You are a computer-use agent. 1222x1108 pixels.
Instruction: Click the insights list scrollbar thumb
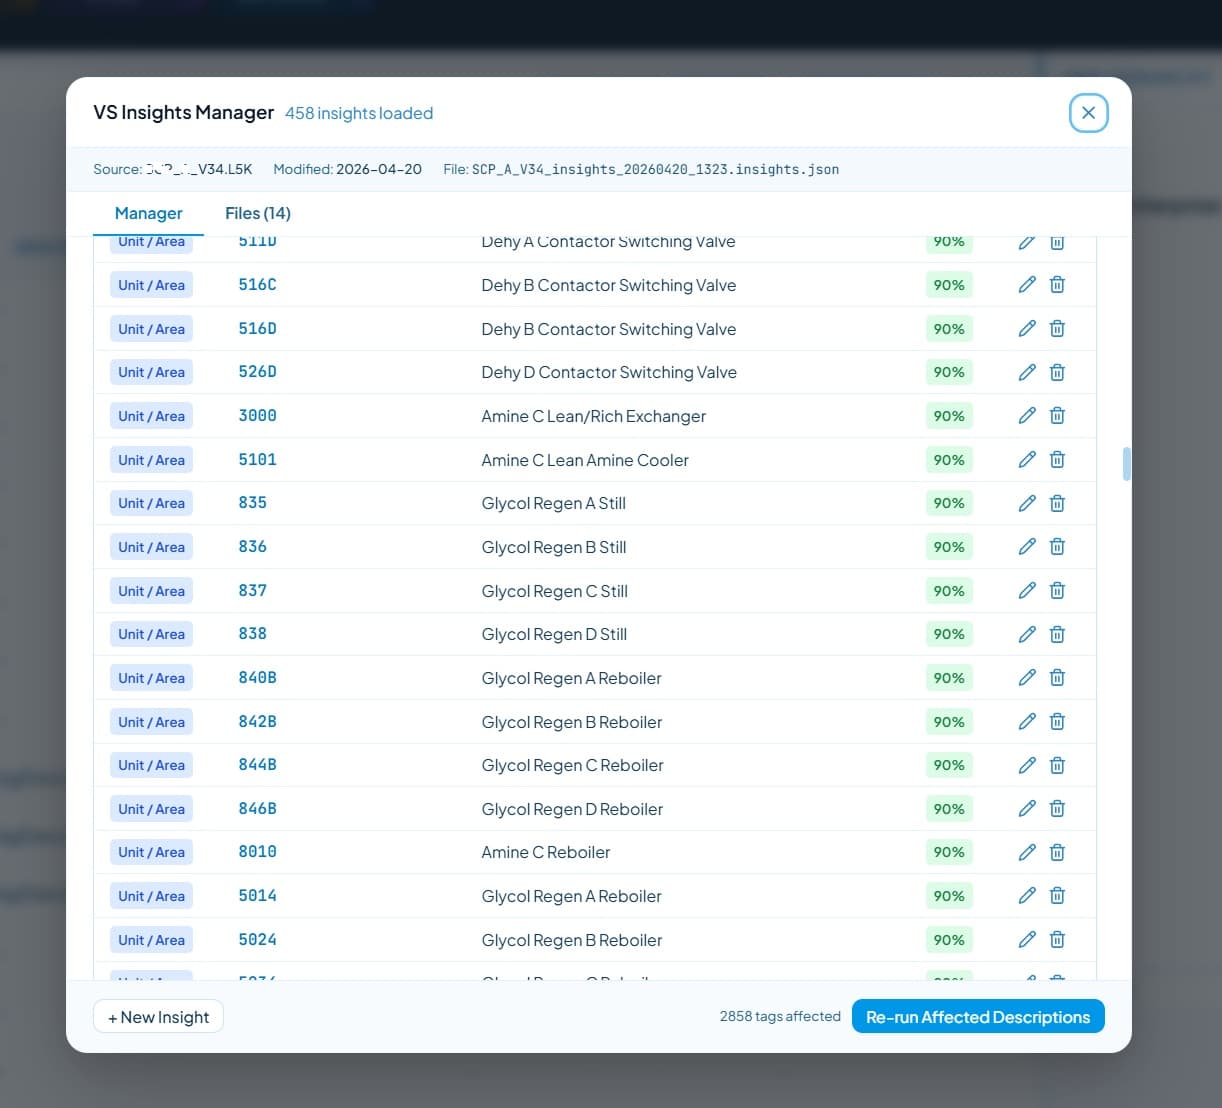pos(1127,464)
